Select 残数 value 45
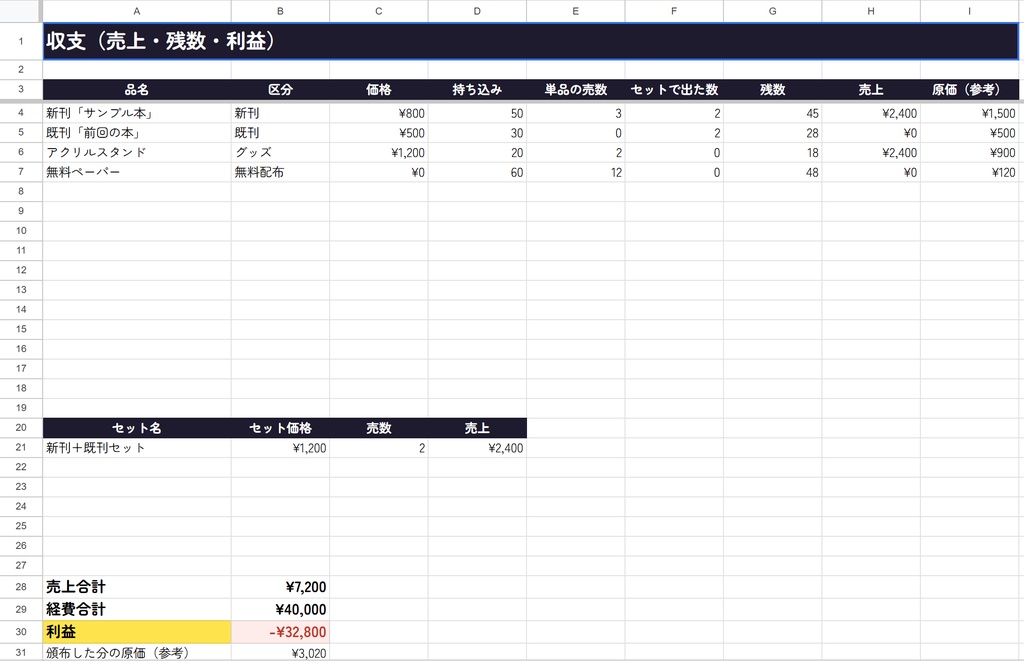 coord(773,113)
